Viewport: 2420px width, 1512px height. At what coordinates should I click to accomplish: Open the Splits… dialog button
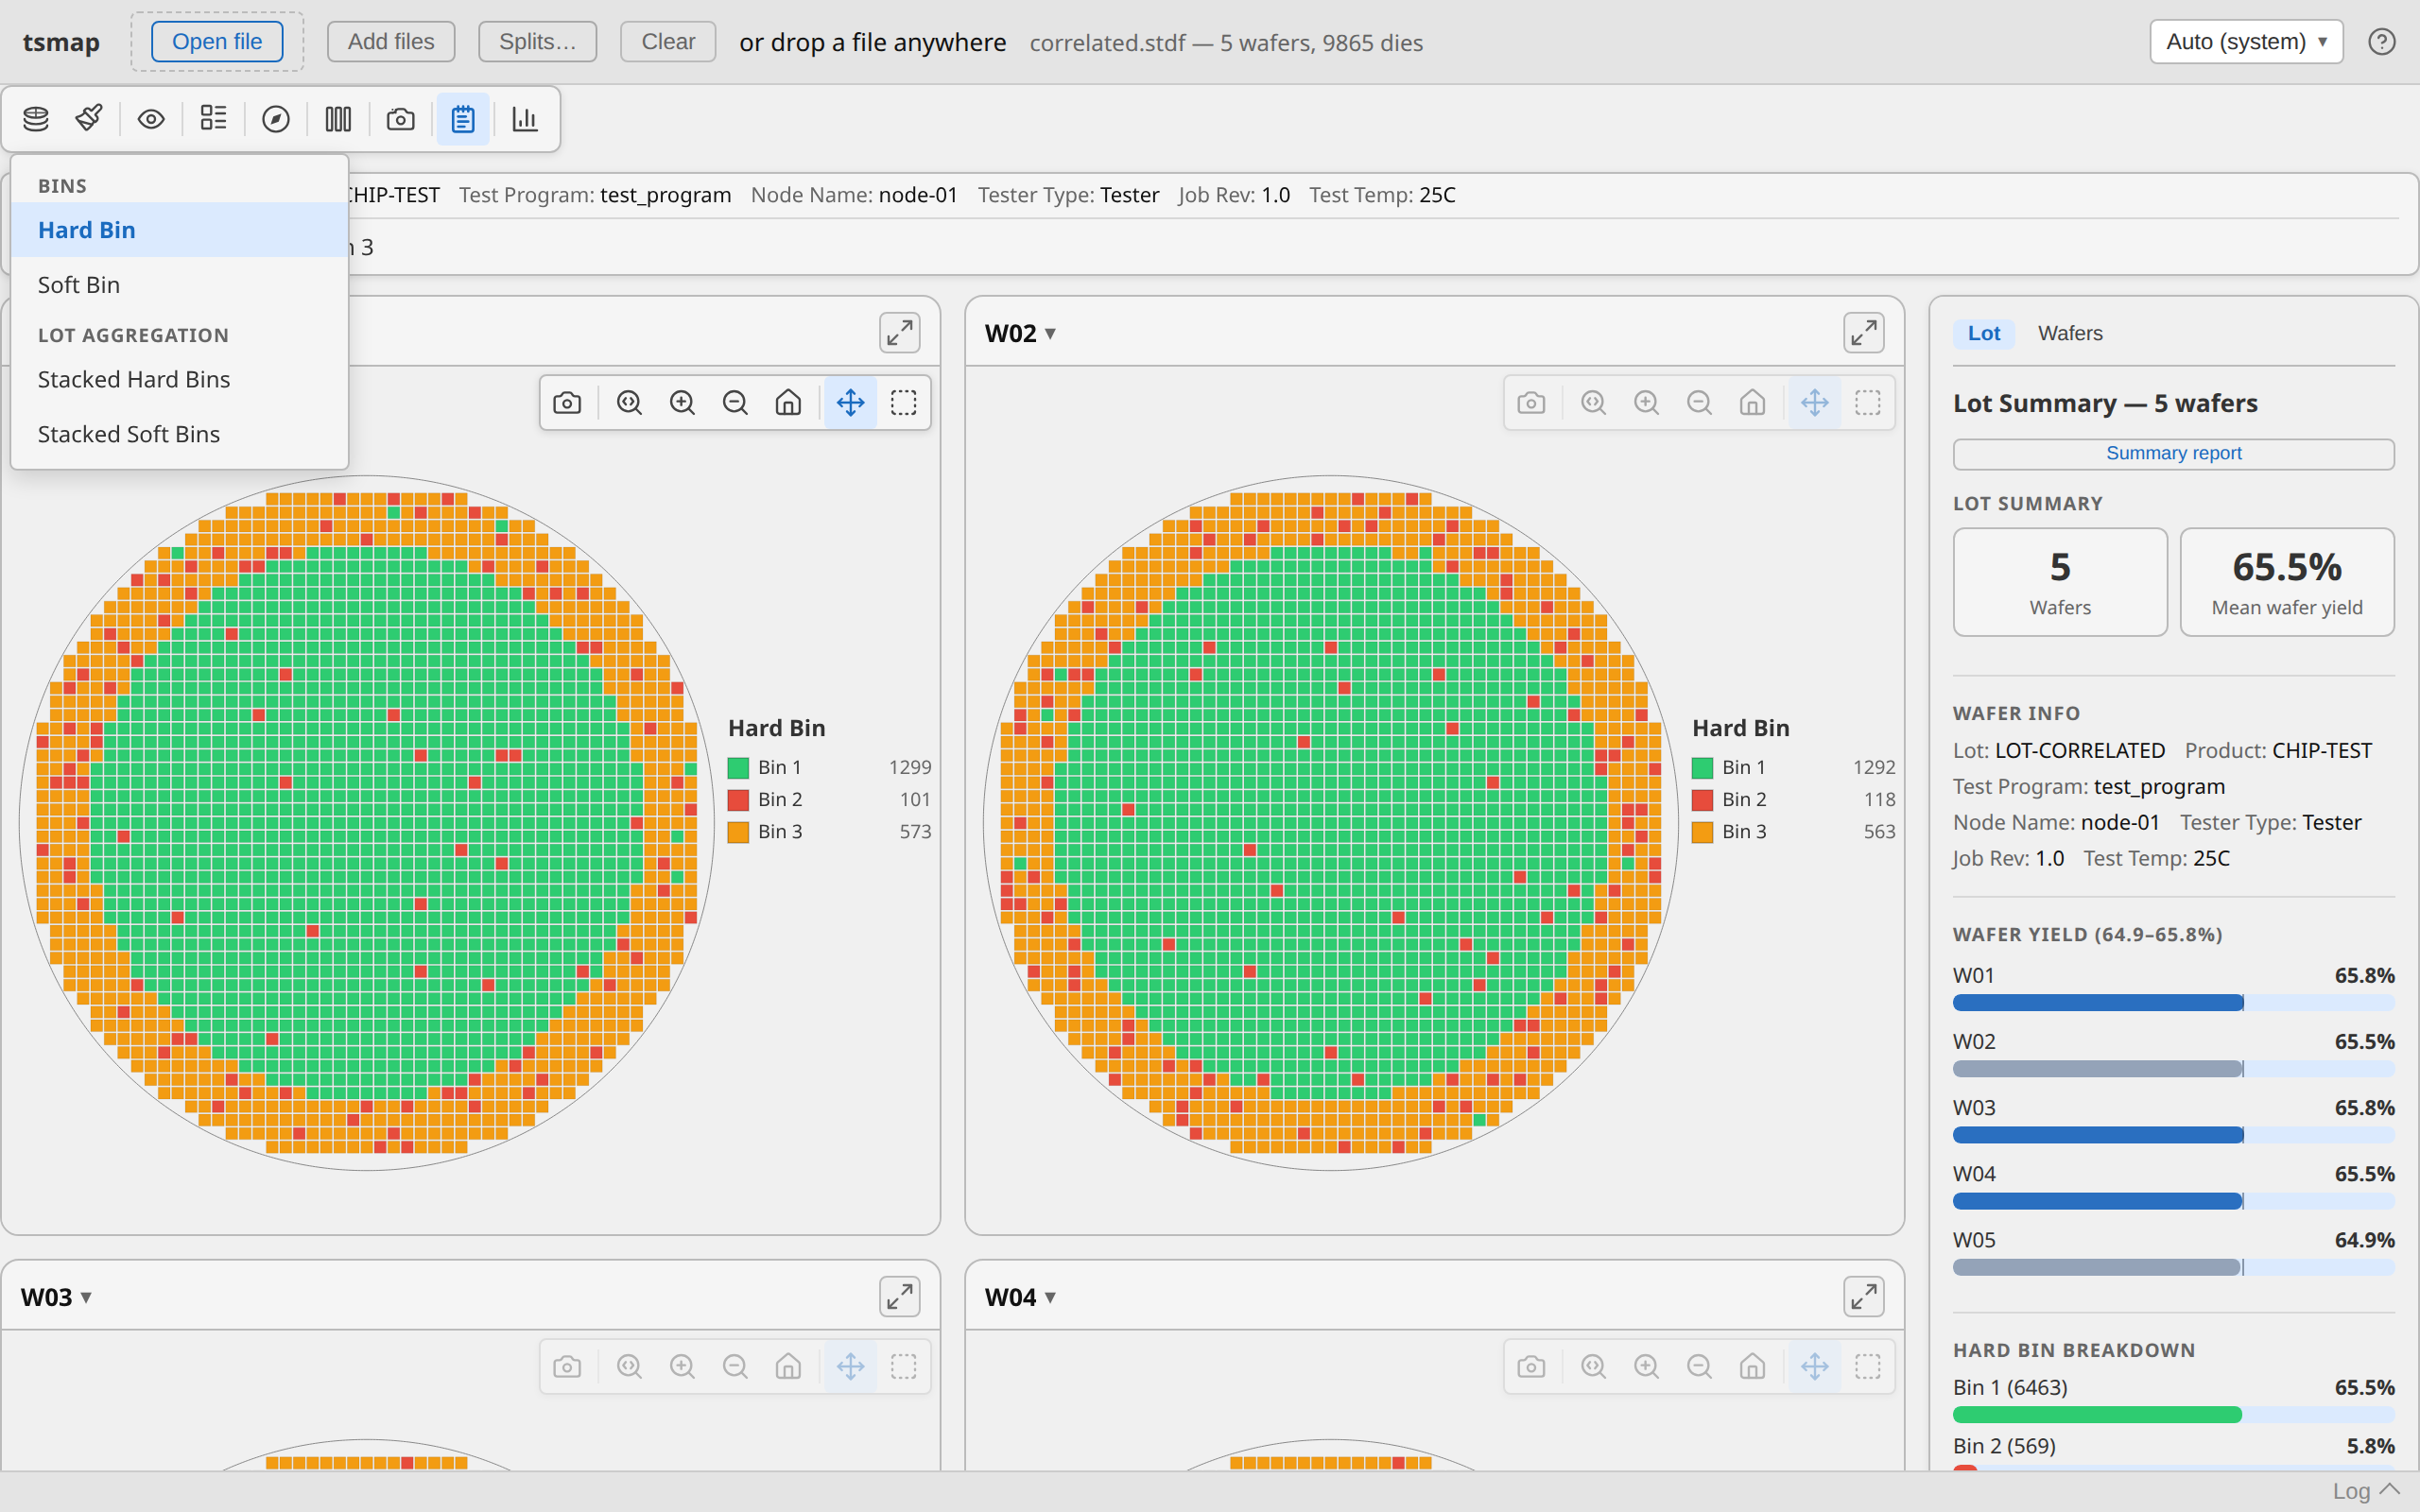point(537,42)
